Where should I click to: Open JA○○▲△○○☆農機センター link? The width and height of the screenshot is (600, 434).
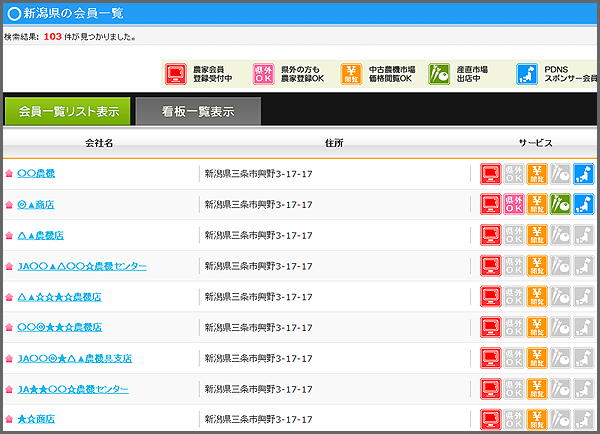(82, 266)
